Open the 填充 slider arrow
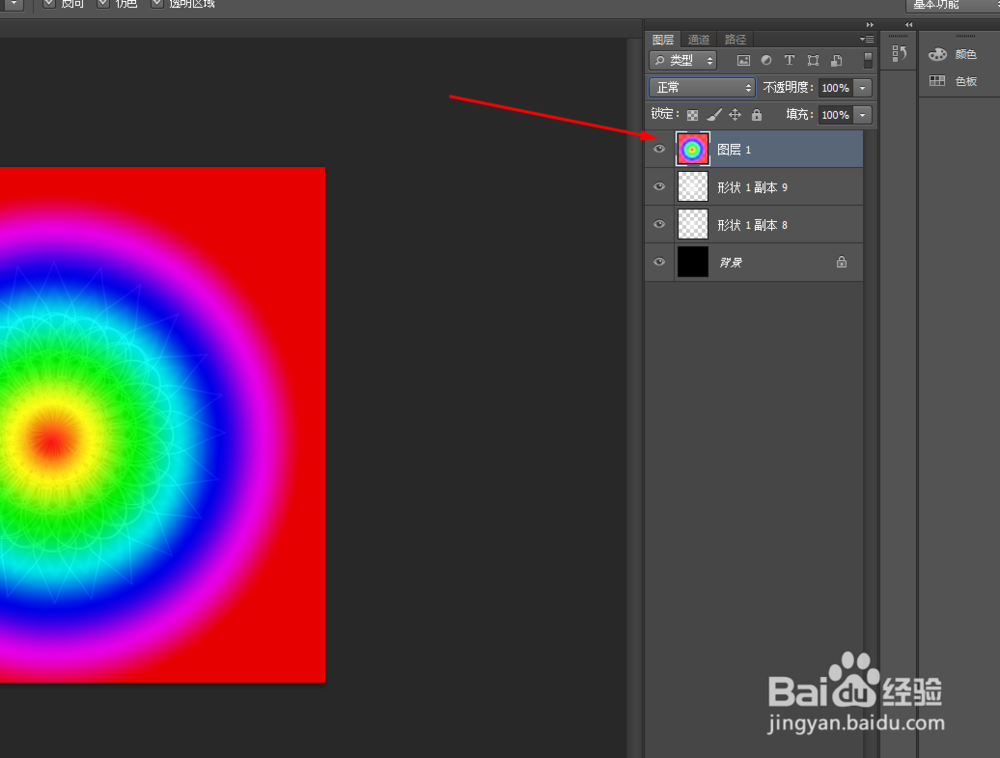 coord(862,115)
